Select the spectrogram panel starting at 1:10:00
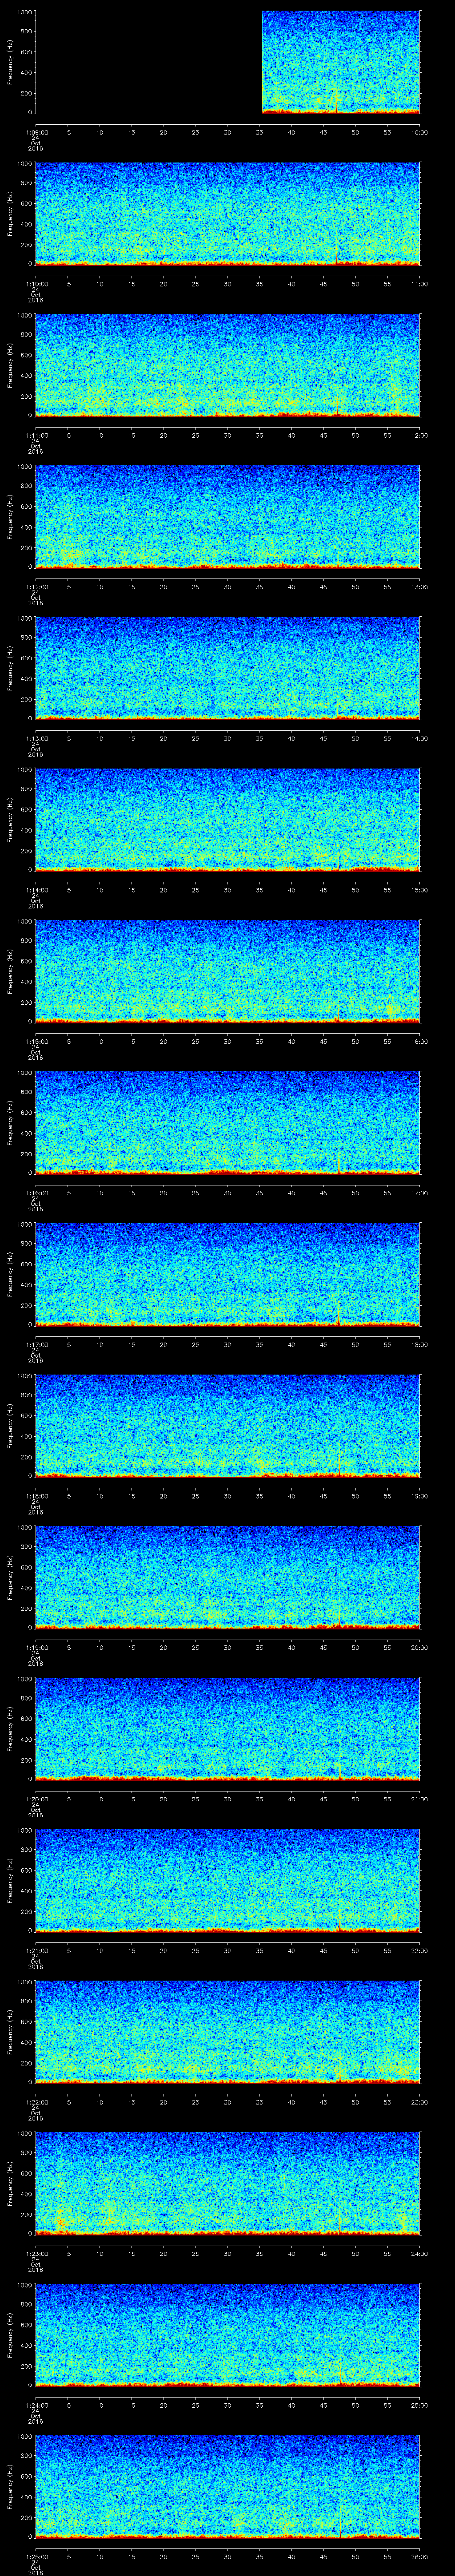Screen dimensions: 455x2576 tap(228, 213)
